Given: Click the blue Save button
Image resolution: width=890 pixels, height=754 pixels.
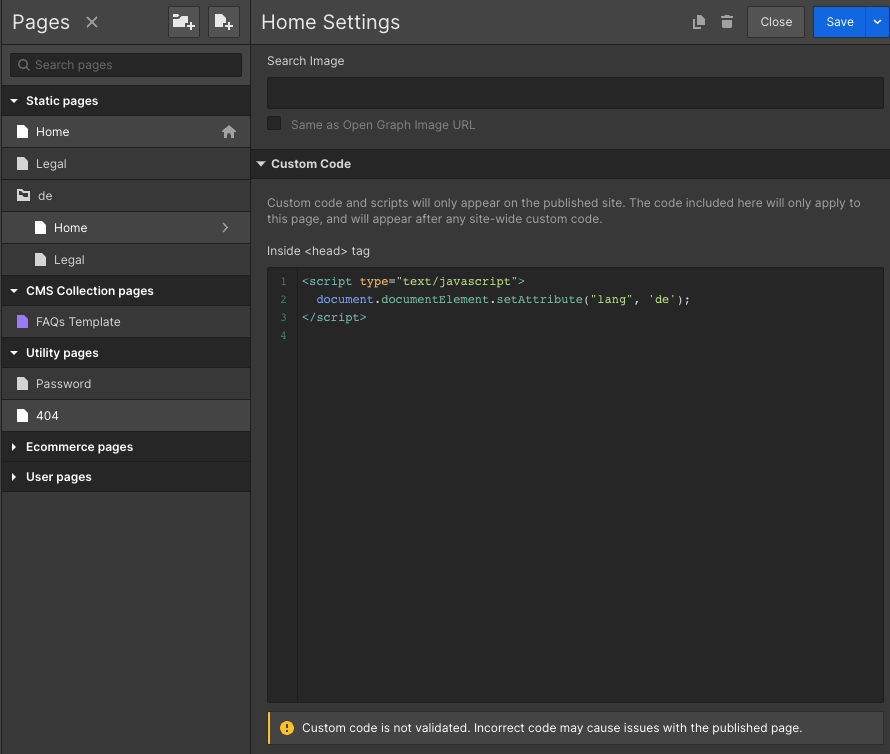Looking at the screenshot, I should point(839,22).
